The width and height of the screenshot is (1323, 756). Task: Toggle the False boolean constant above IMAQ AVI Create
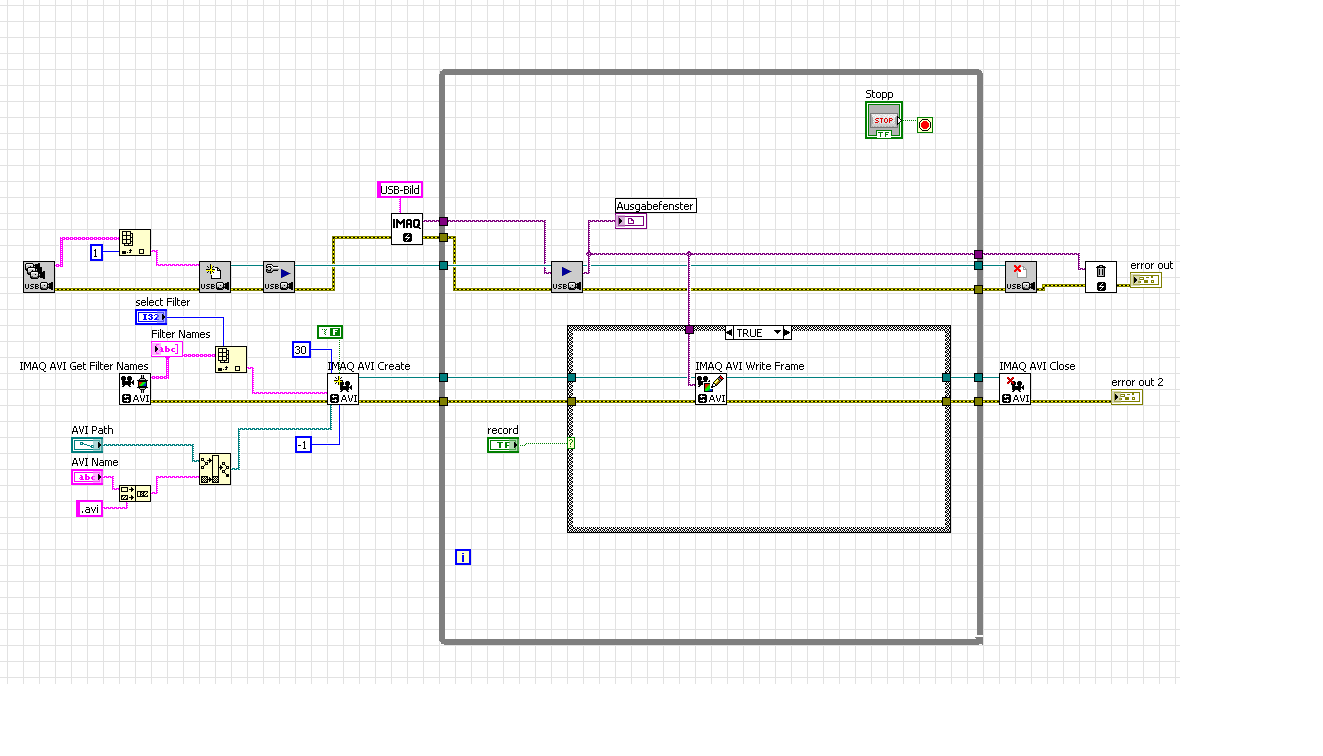tap(330, 332)
